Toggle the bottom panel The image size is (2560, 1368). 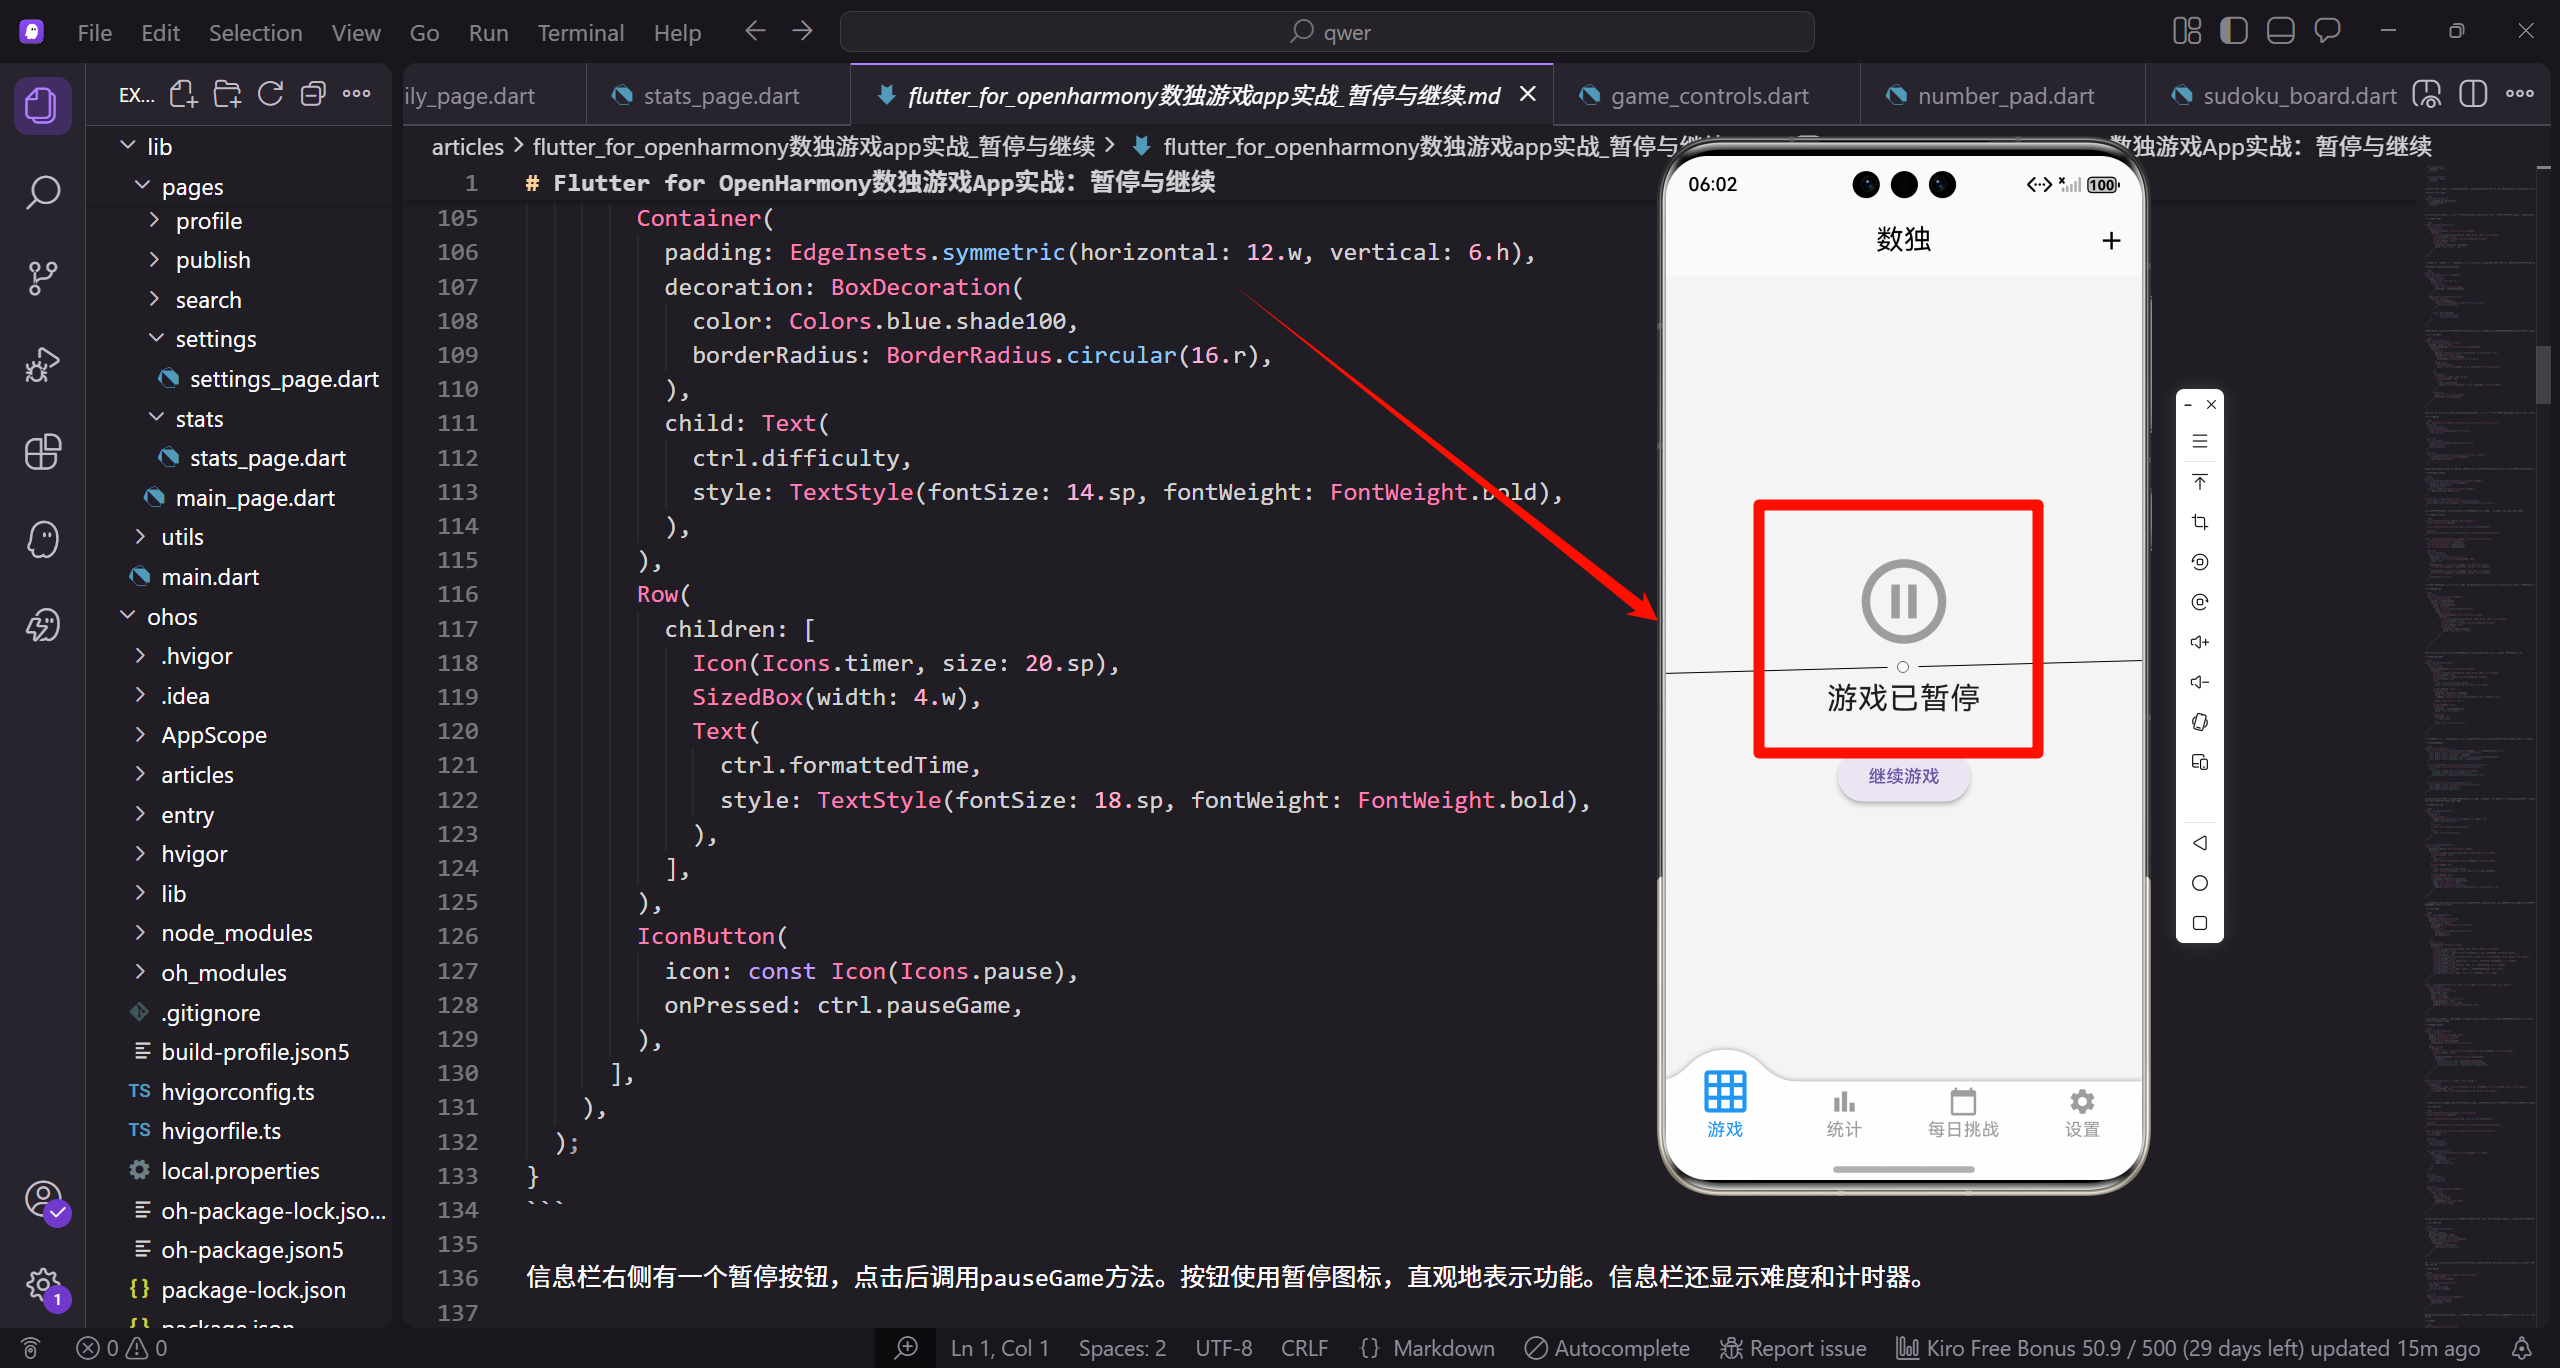[2280, 31]
